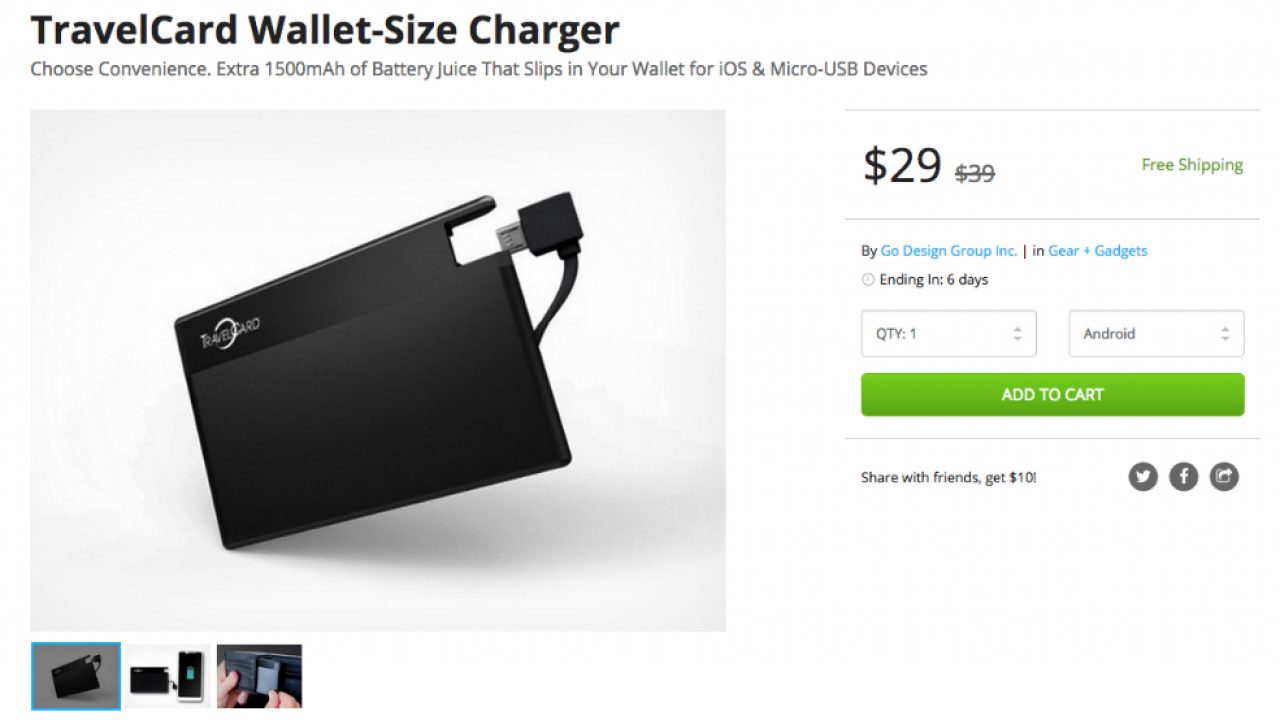This screenshot has width=1280, height=720.
Task: Add the TravelCard charger to cart
Action: point(1053,395)
